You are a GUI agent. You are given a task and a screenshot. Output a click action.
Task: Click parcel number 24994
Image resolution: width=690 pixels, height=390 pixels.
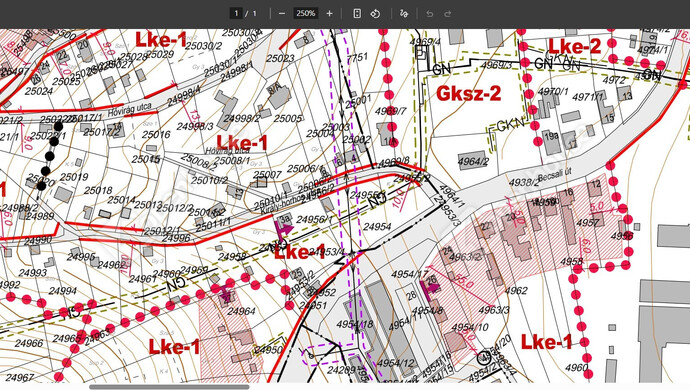62,291
